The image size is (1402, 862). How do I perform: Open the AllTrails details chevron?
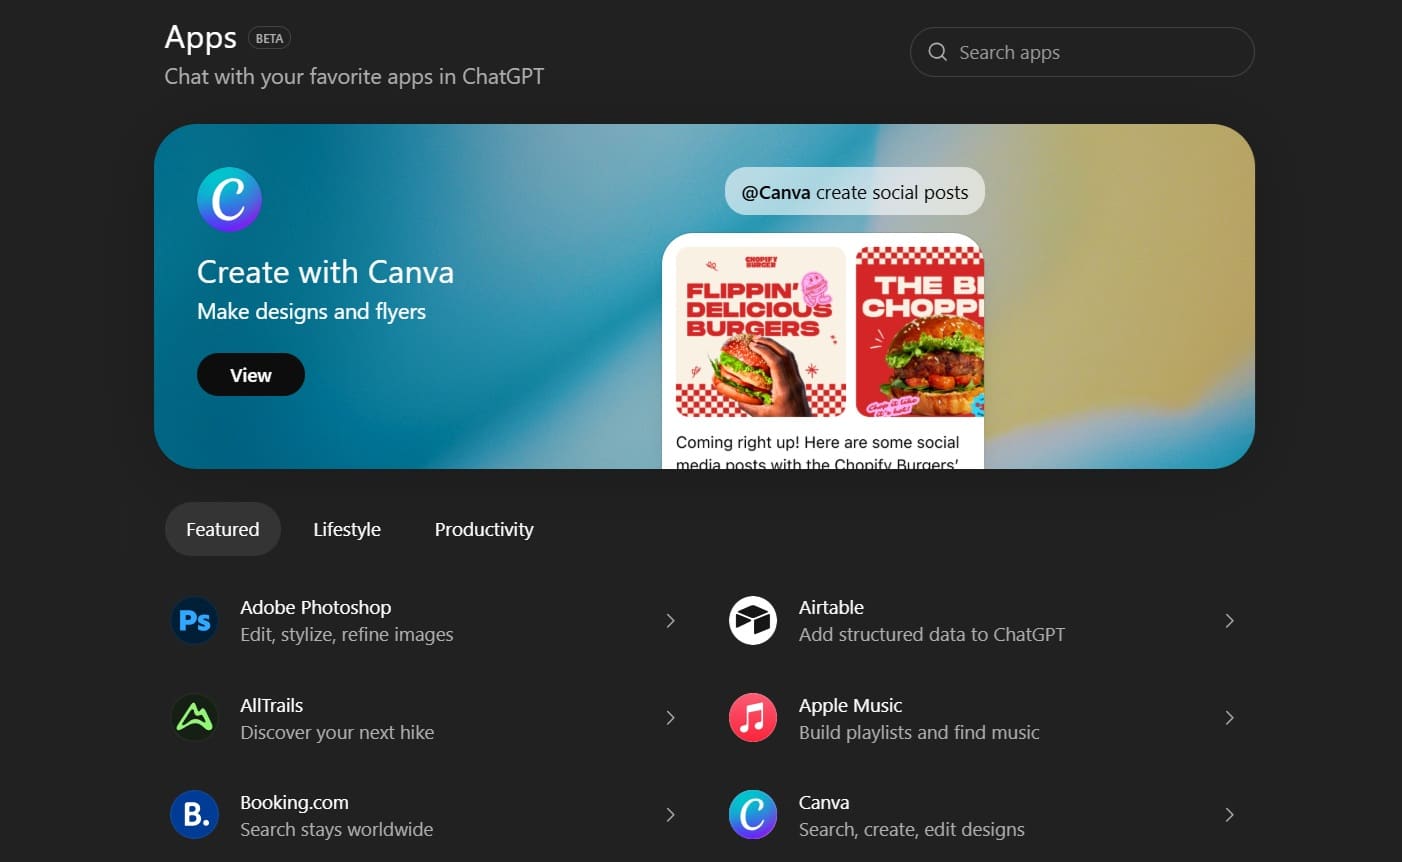pos(670,717)
